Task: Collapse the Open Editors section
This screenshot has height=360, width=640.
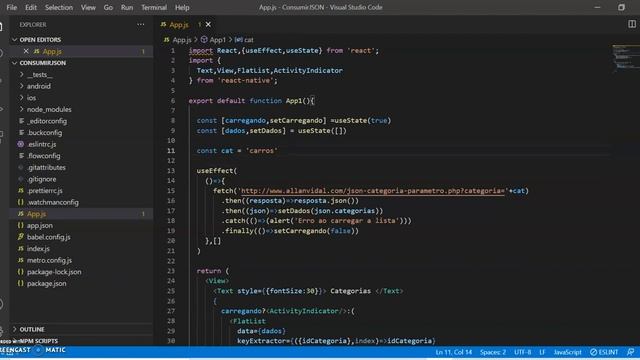Action: click(x=82, y=40)
